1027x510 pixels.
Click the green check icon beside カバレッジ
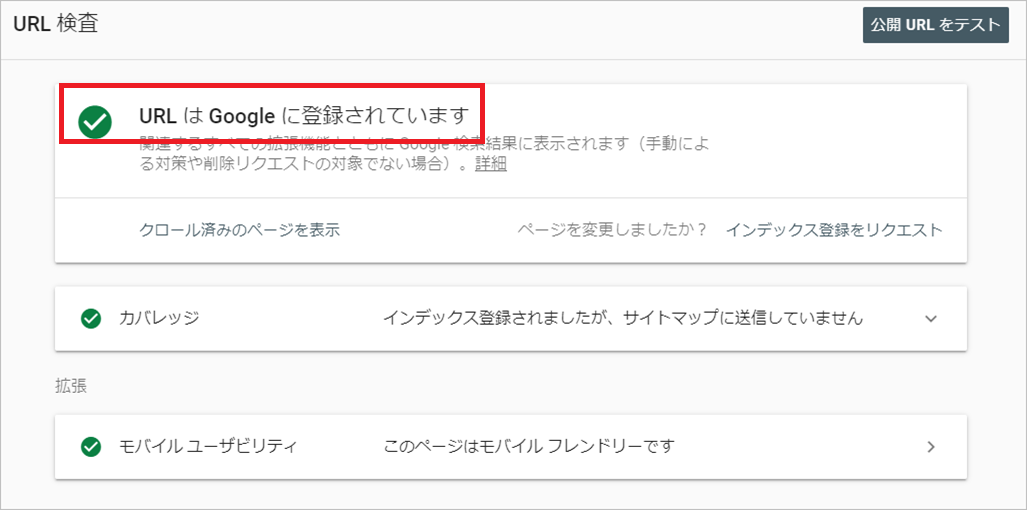(91, 318)
